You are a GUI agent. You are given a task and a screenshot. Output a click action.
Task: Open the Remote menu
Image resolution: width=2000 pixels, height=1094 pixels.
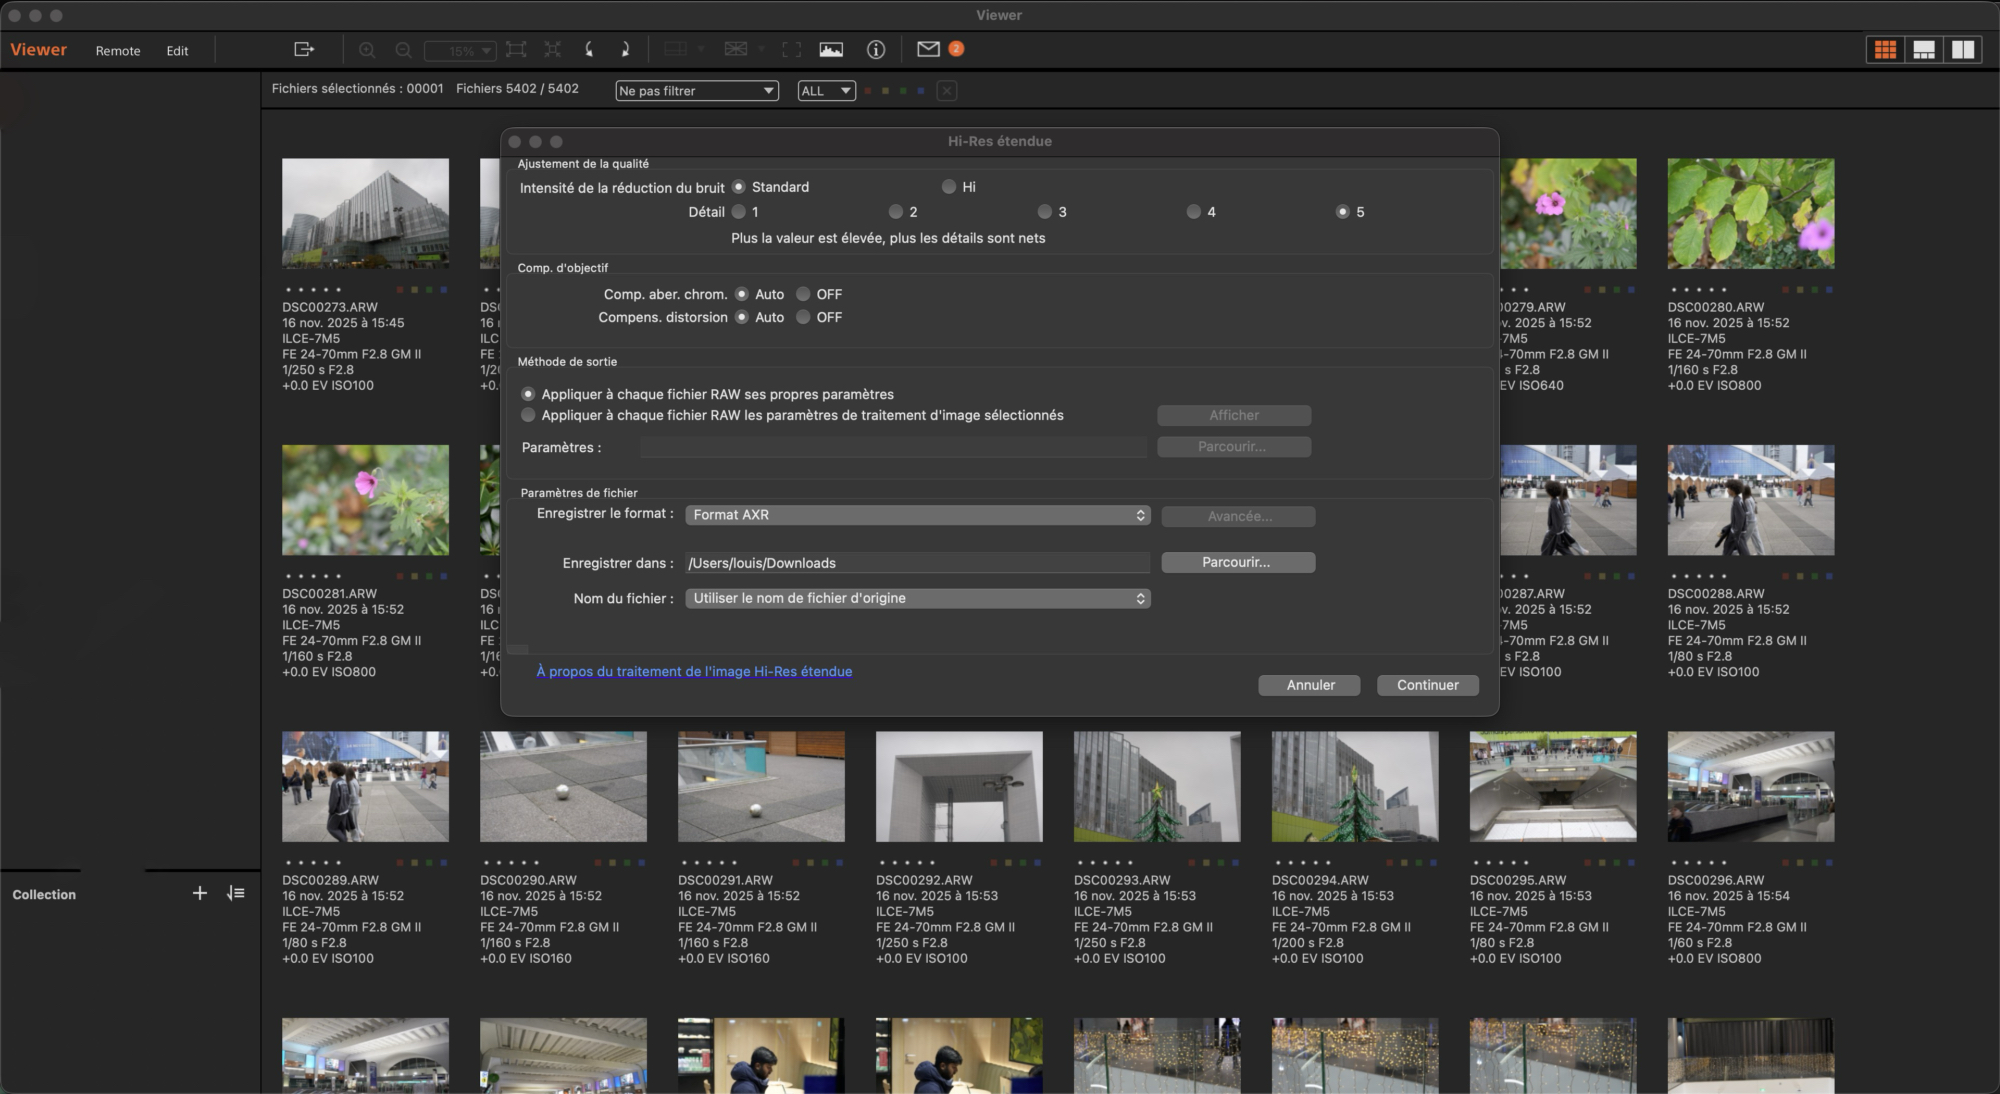(x=118, y=51)
